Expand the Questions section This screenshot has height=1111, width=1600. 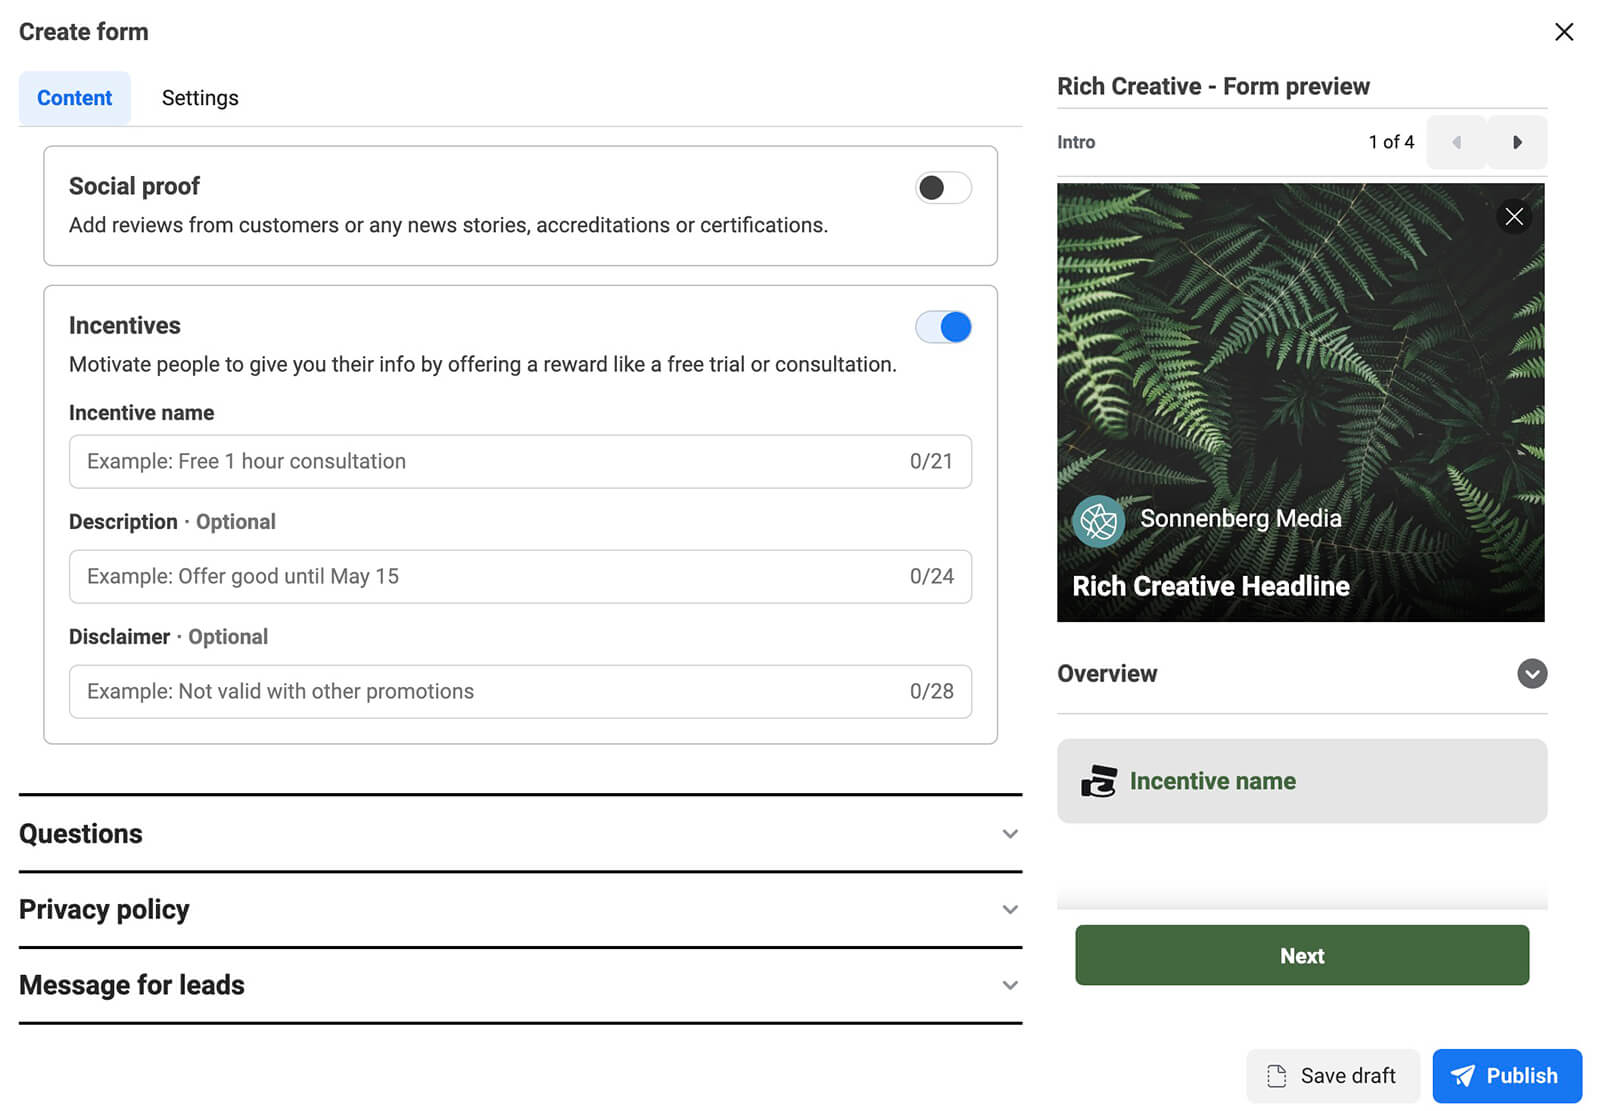click(x=520, y=834)
